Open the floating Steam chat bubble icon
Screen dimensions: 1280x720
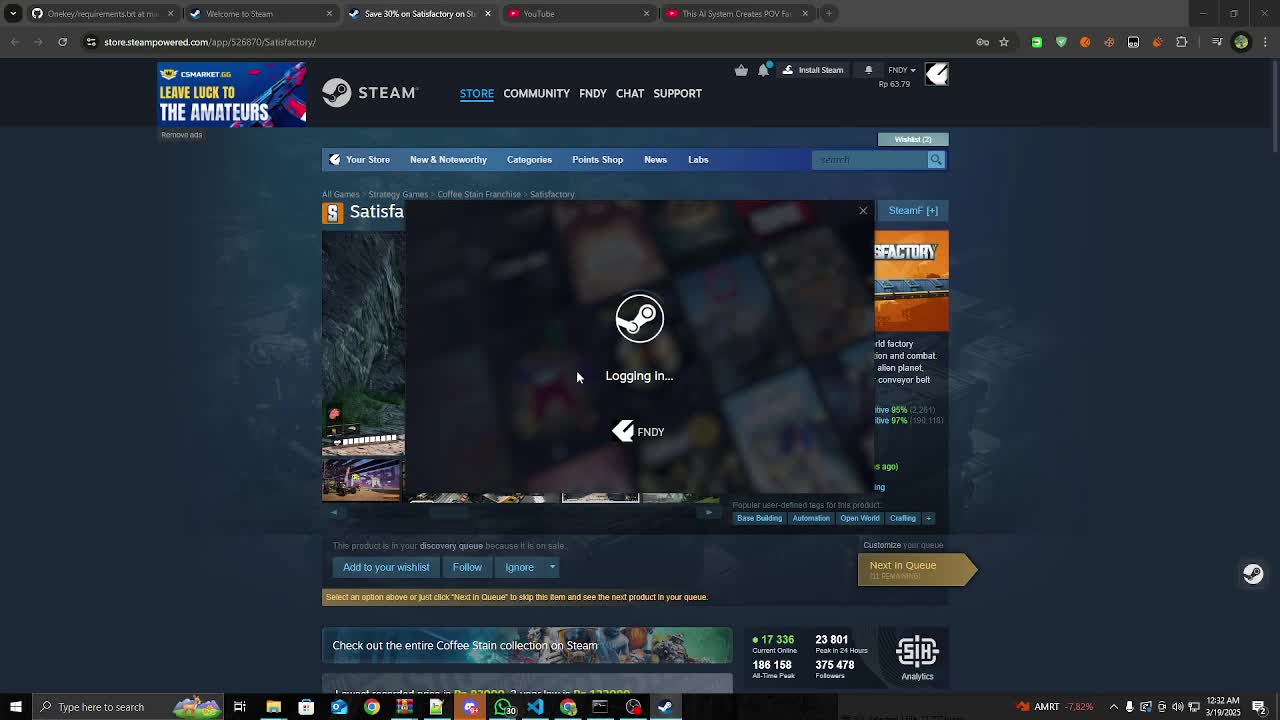click(1253, 574)
